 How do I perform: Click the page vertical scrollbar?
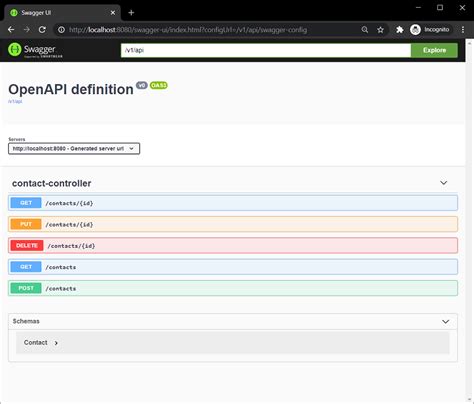pos(469,220)
